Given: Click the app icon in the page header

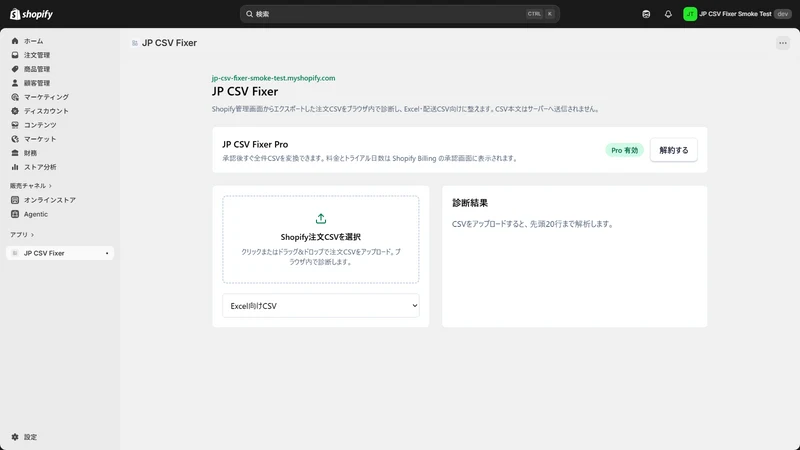Looking at the screenshot, I should 135,43.
